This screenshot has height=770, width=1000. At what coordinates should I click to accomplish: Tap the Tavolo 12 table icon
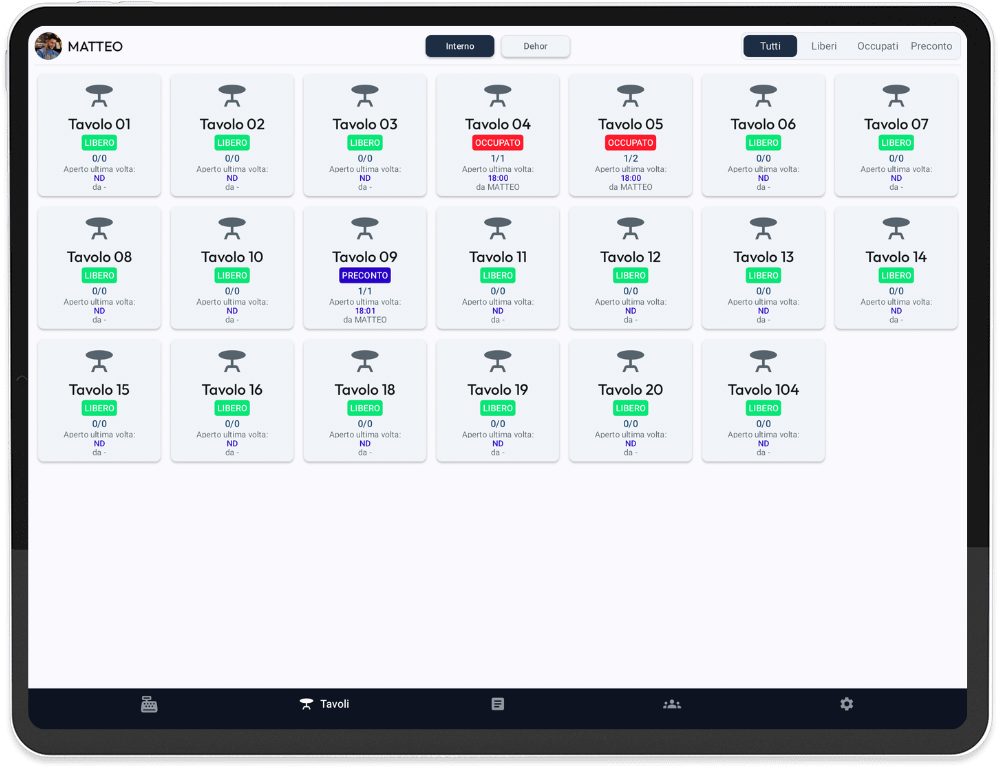(630, 228)
